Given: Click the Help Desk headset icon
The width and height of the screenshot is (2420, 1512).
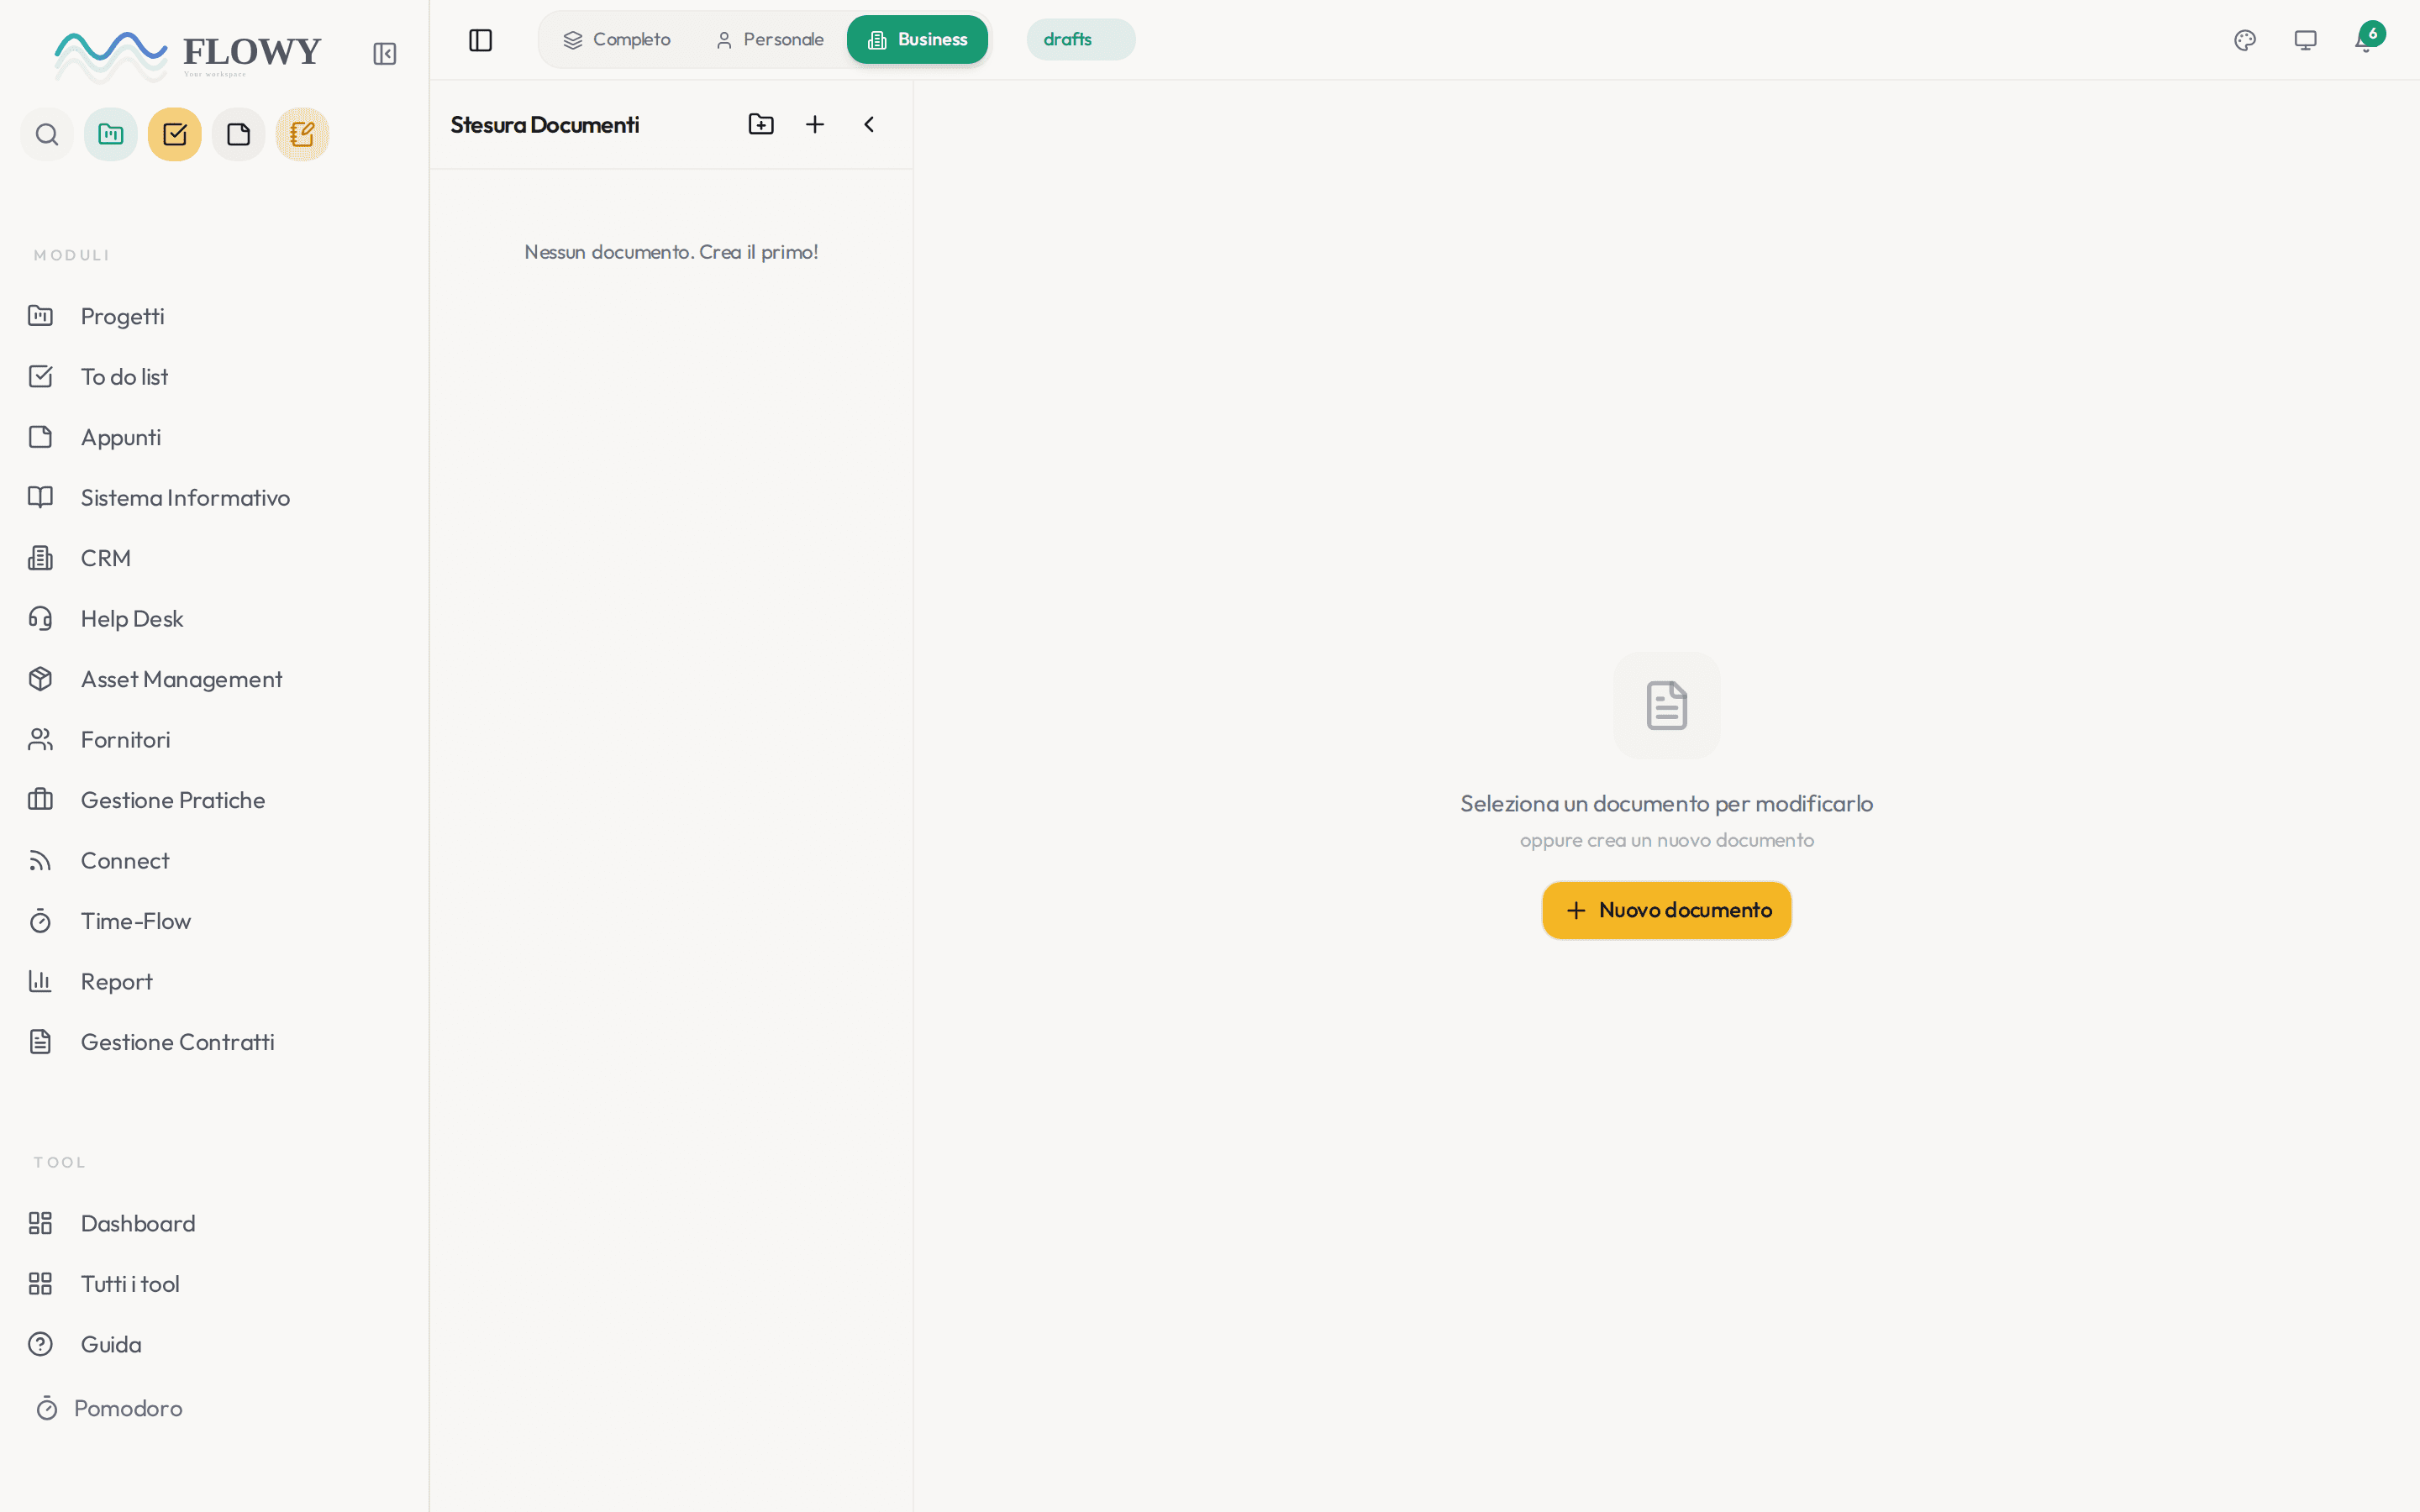Looking at the screenshot, I should [40, 619].
